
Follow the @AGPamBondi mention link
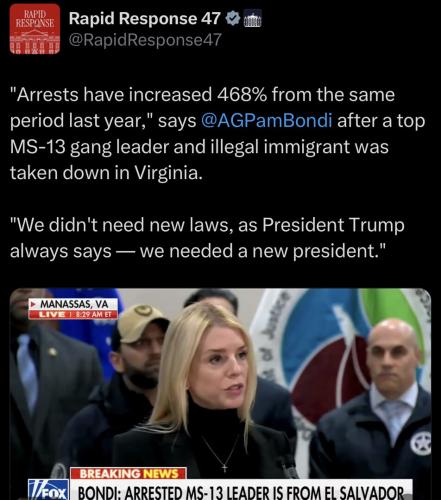[x=267, y=121]
